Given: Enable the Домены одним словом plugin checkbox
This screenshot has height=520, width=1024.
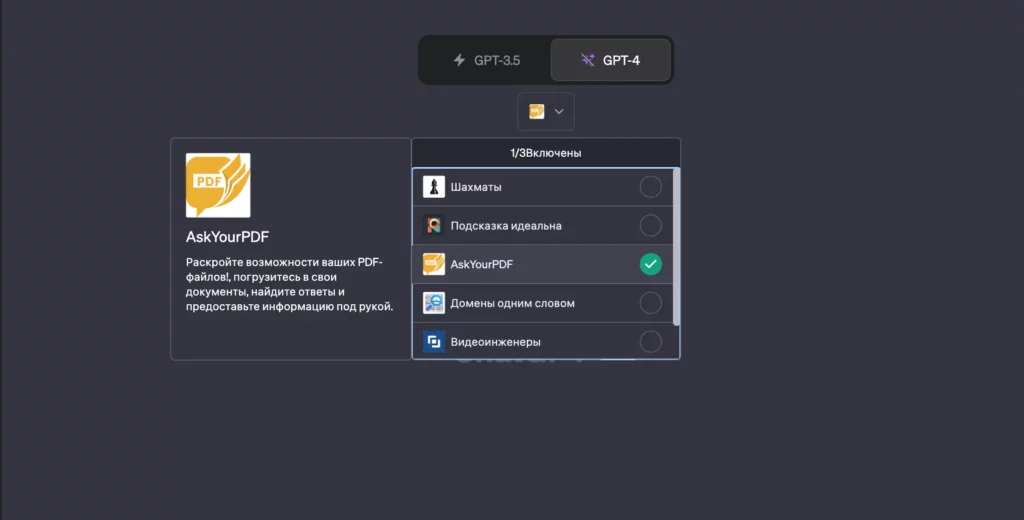Looking at the screenshot, I should pos(650,302).
